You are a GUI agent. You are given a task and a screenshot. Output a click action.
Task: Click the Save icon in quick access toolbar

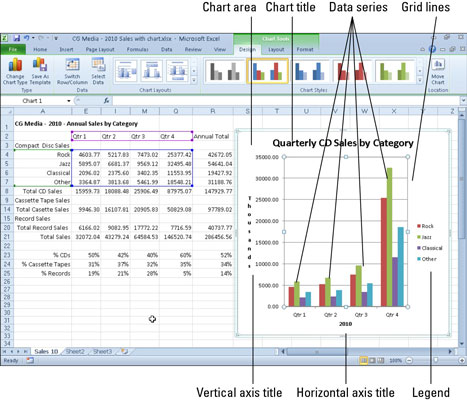[17, 38]
